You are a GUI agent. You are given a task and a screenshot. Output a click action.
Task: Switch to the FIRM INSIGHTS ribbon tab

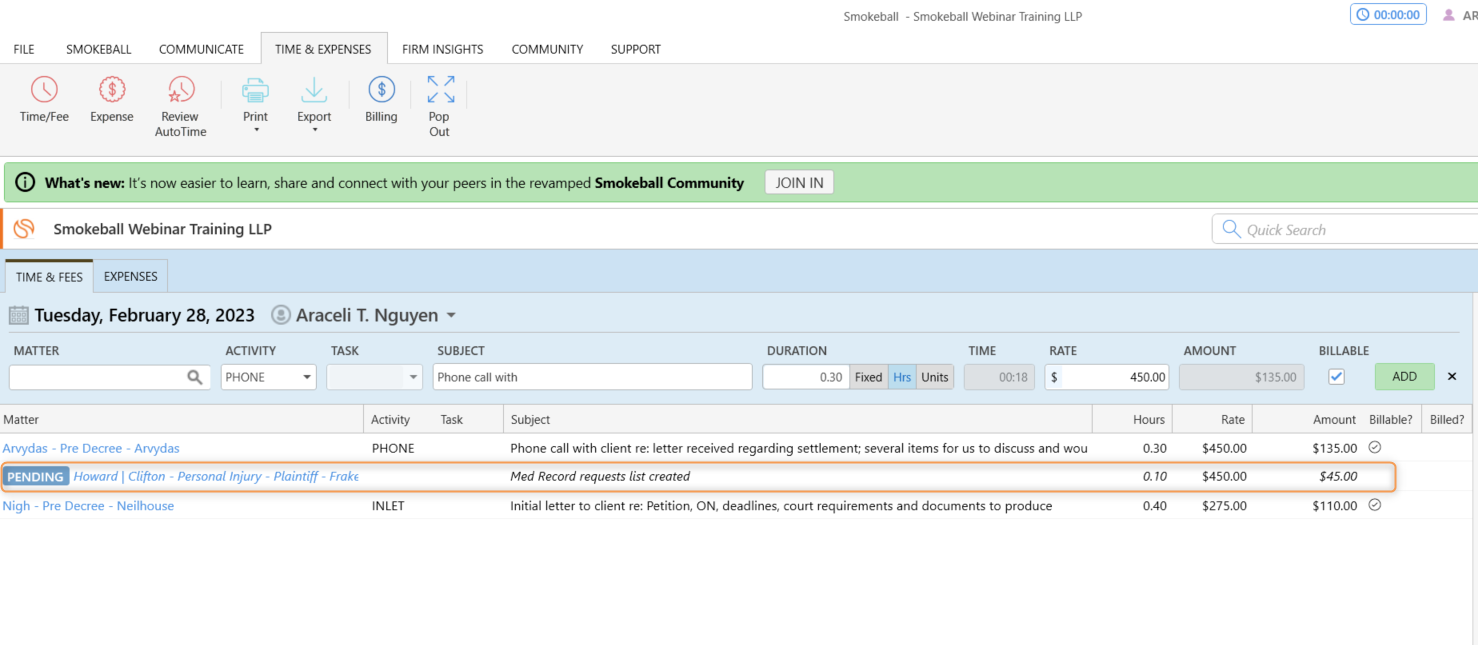[x=443, y=49]
